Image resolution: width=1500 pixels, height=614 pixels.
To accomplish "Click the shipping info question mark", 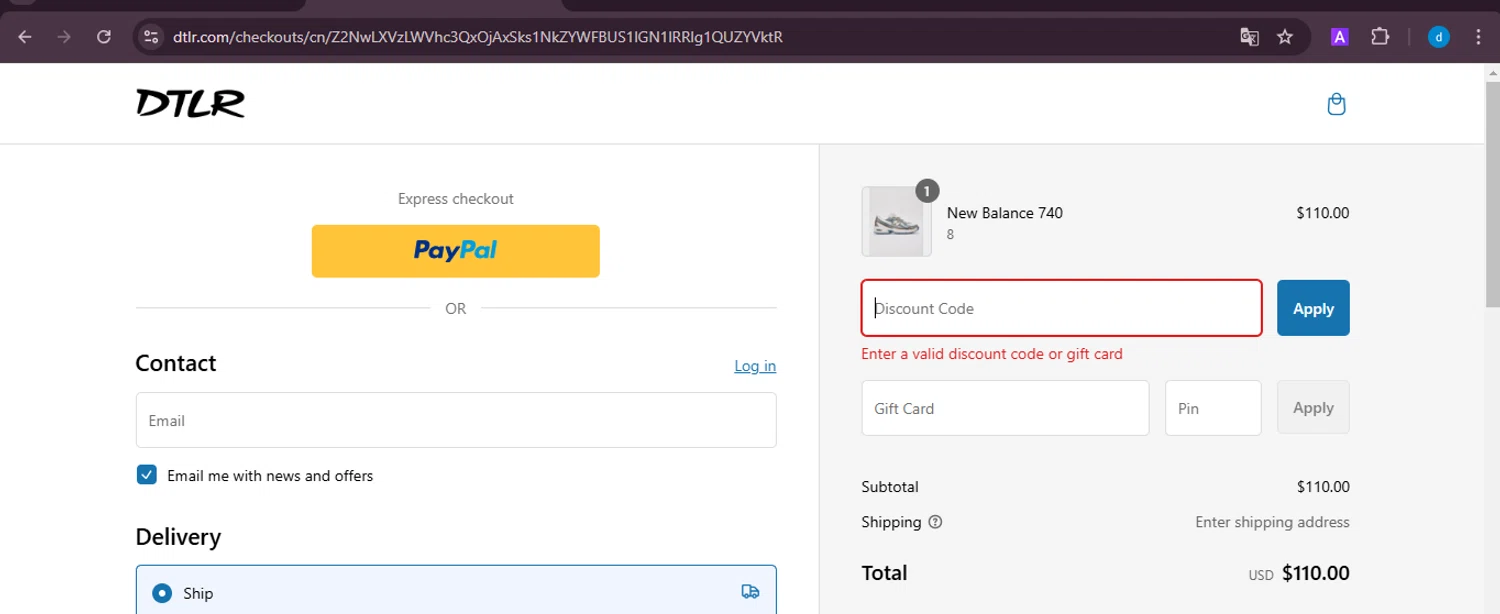I will [935, 522].
